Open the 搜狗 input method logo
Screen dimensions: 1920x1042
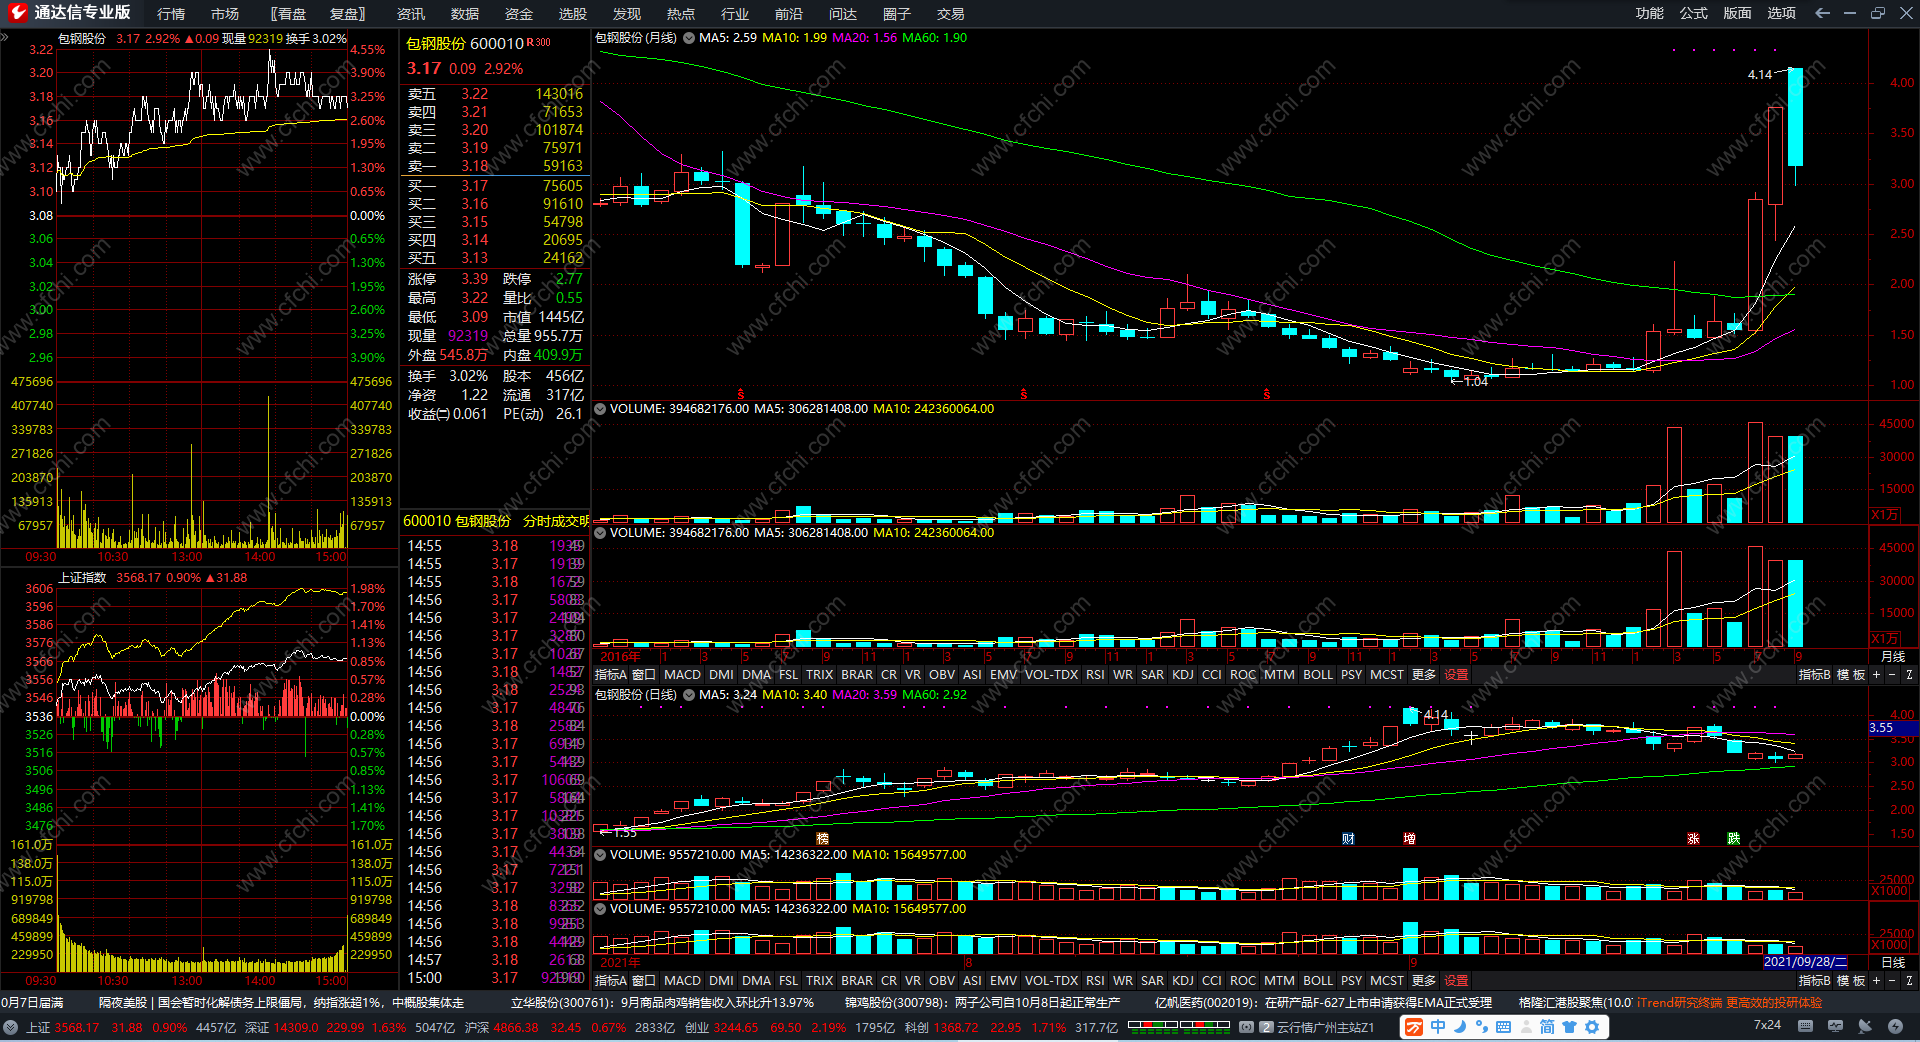[x=1414, y=1027]
